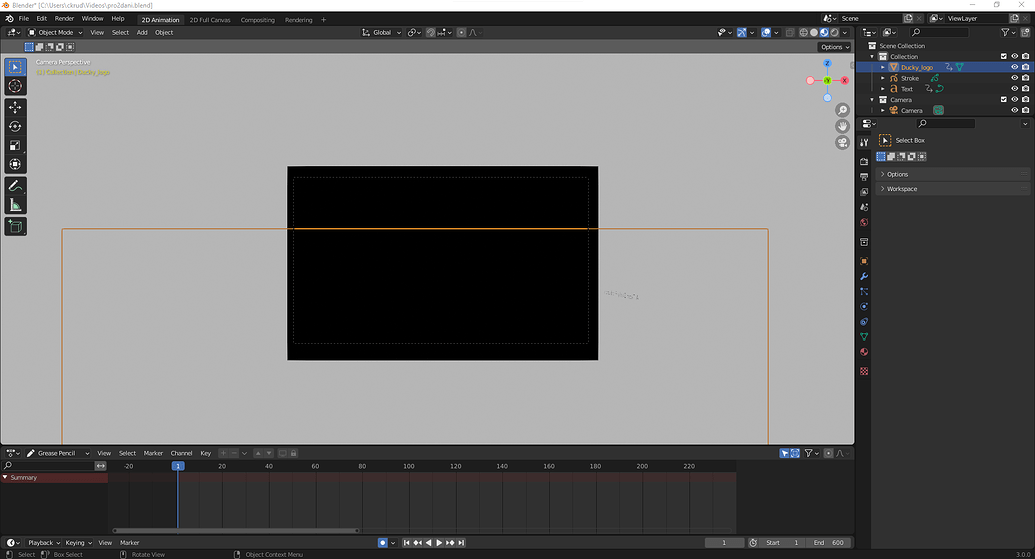The image size is (1035, 559).
Task: Click the zoom viewport gizmo button
Action: point(842,110)
